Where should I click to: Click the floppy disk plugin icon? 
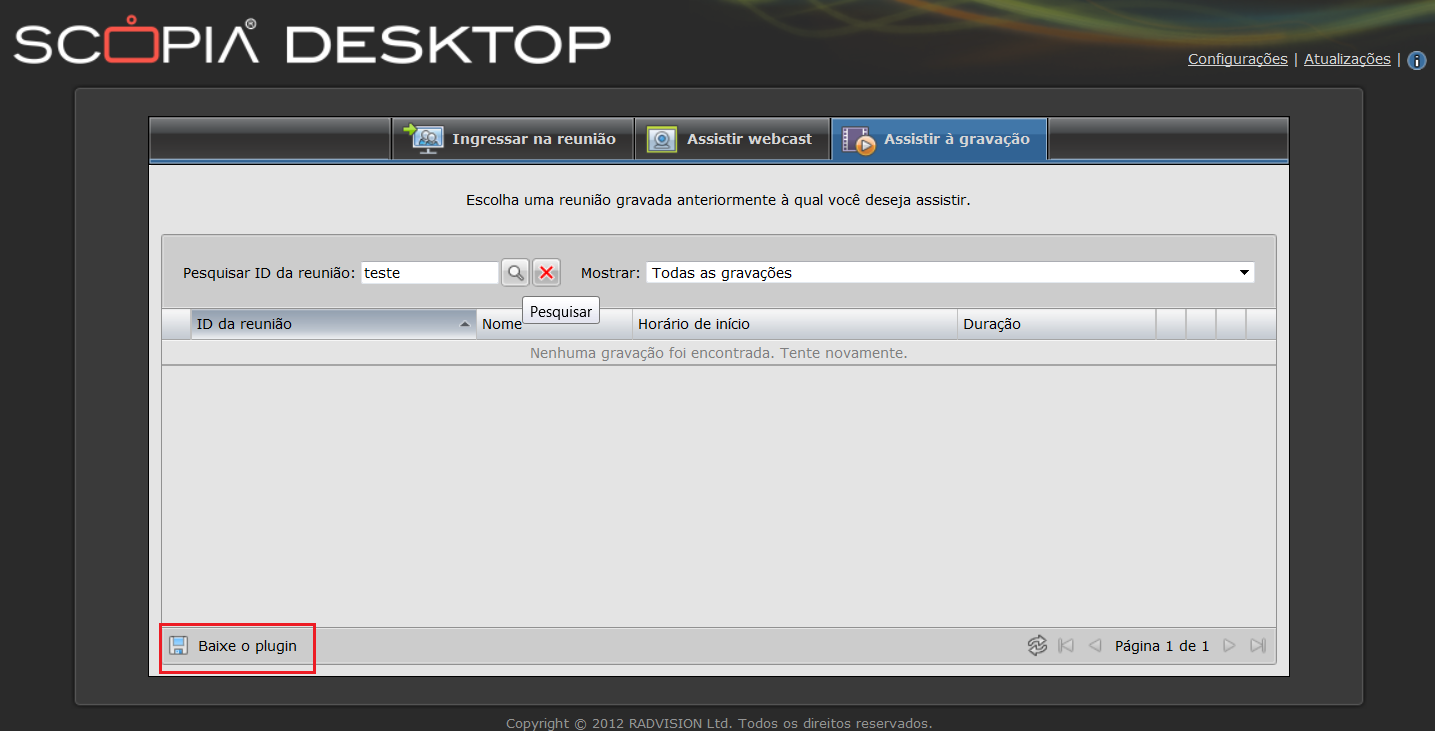tap(178, 646)
